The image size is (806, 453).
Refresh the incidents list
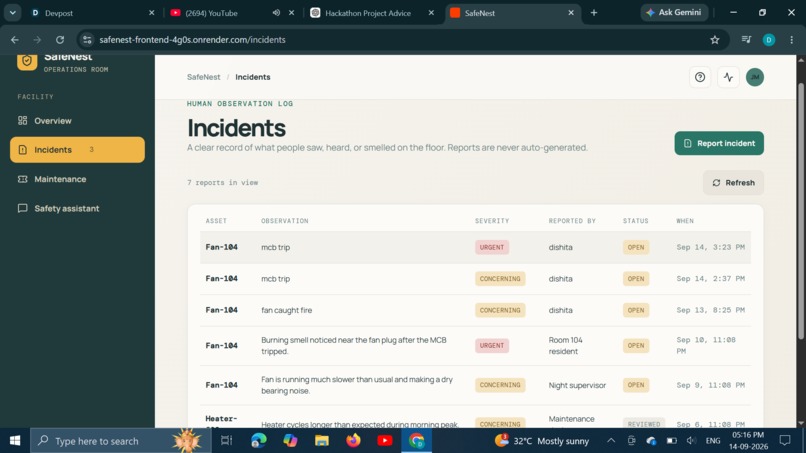[x=733, y=183]
